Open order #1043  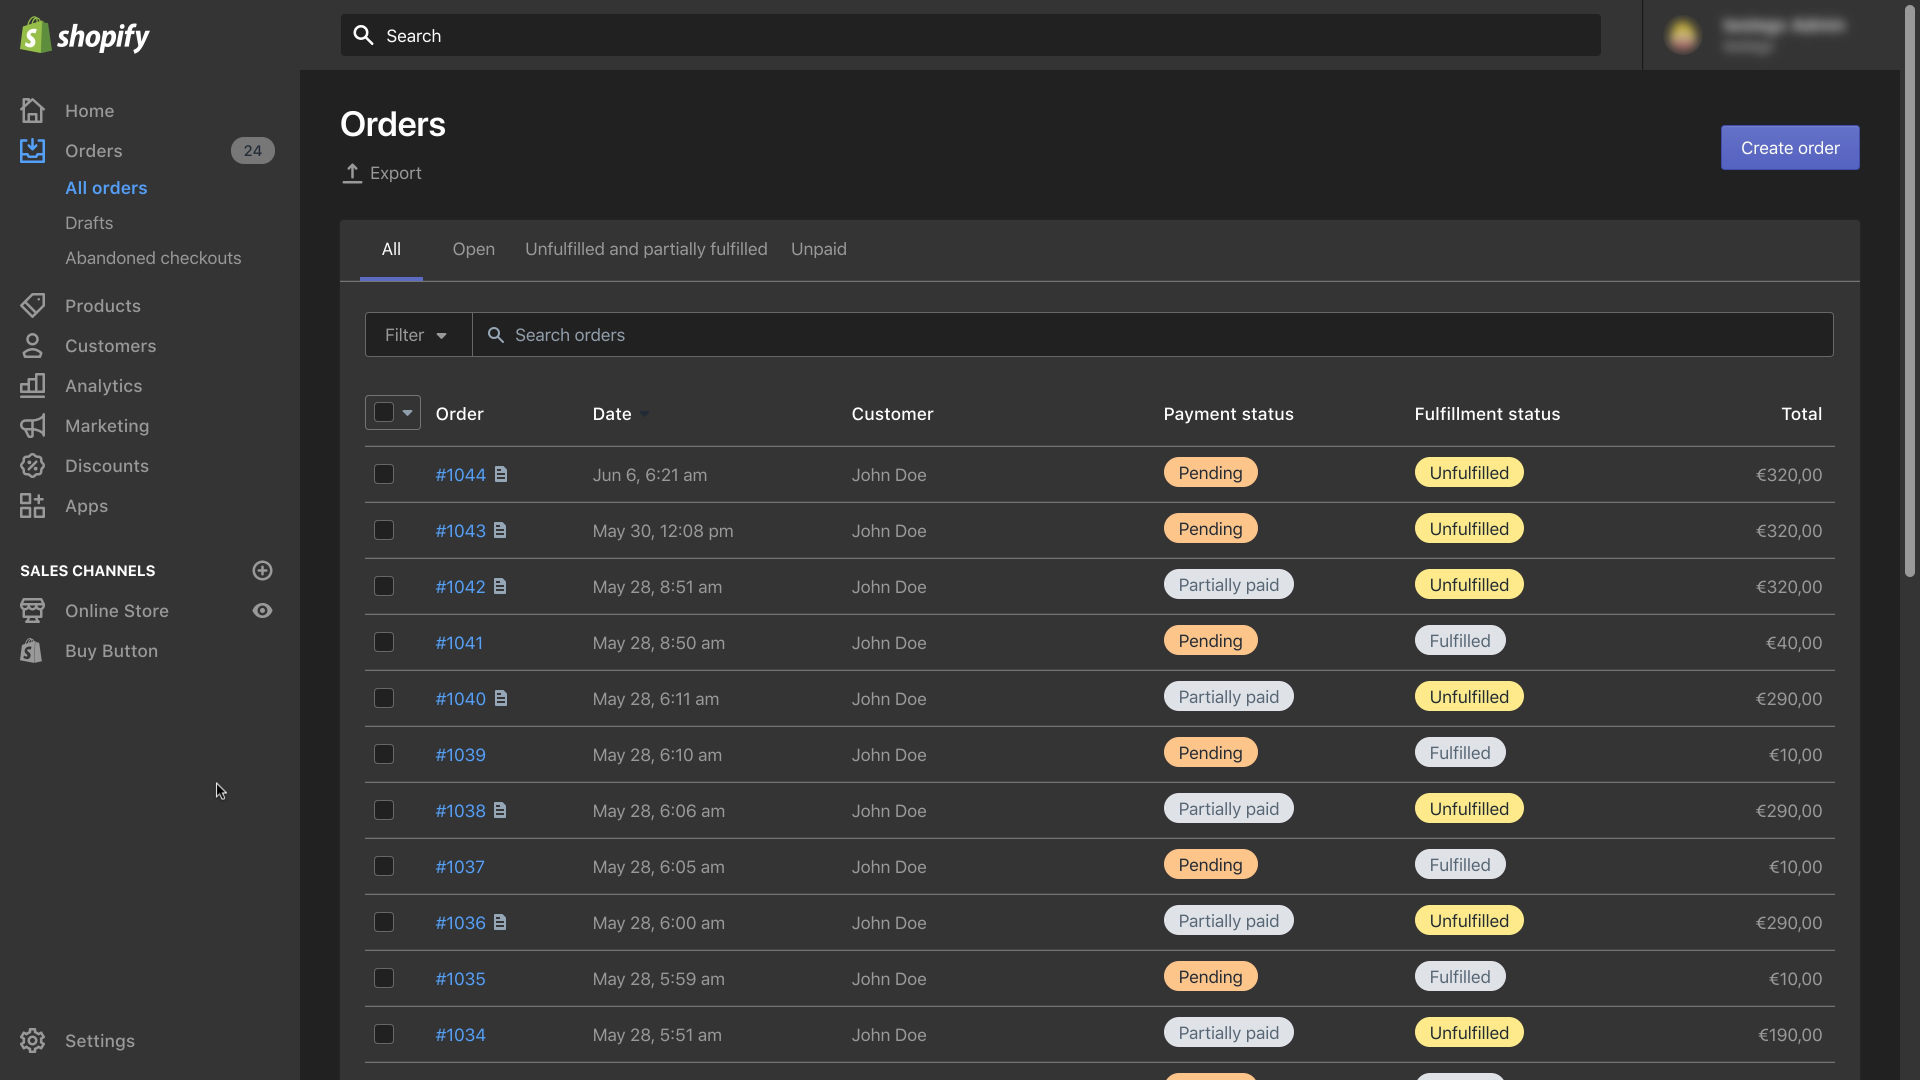(x=460, y=531)
